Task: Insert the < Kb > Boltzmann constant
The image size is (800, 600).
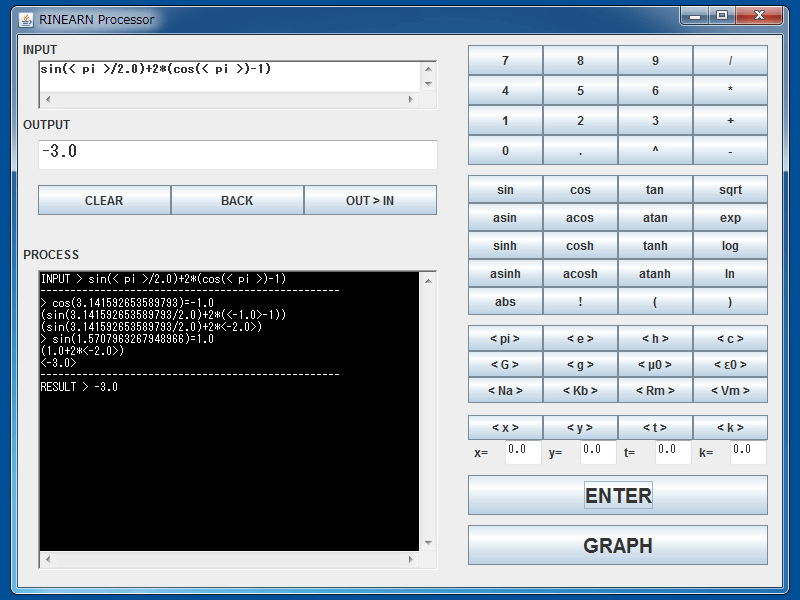Action: 580,391
